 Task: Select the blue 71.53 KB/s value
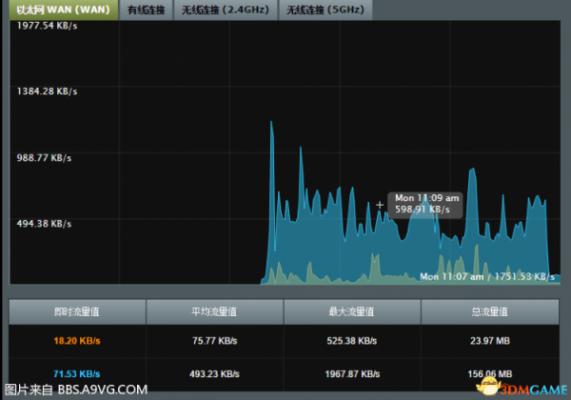[x=77, y=374]
